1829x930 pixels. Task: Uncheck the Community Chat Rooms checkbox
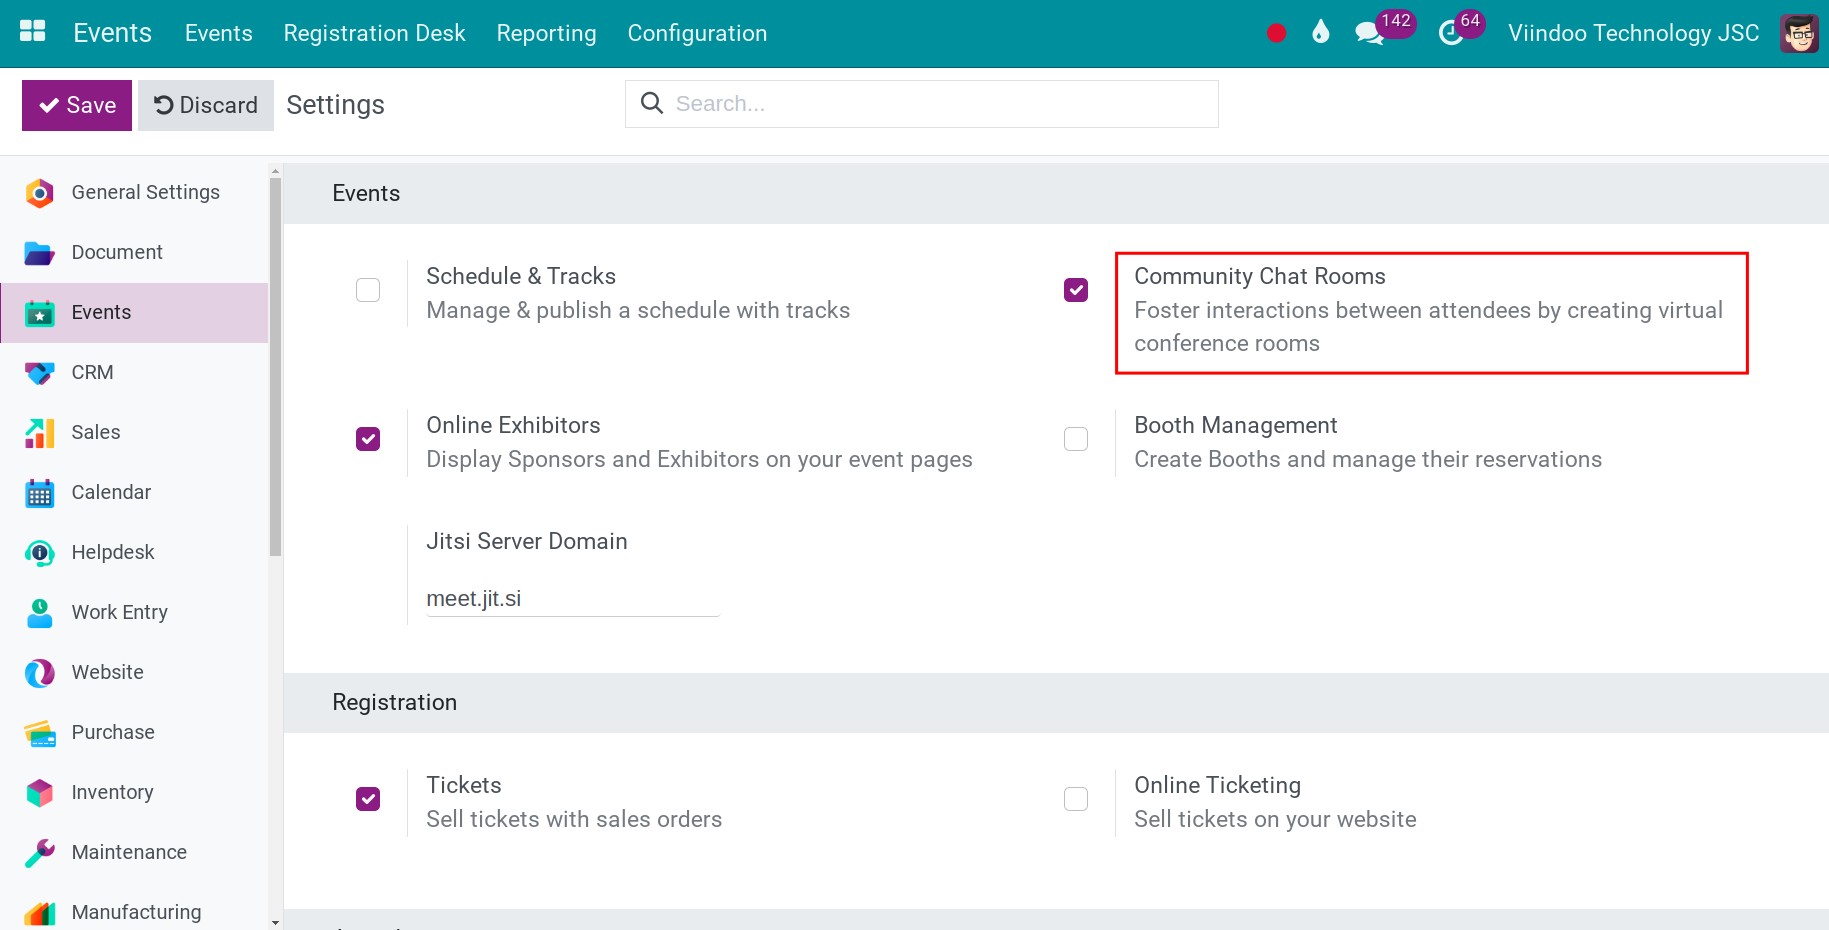tap(1076, 290)
